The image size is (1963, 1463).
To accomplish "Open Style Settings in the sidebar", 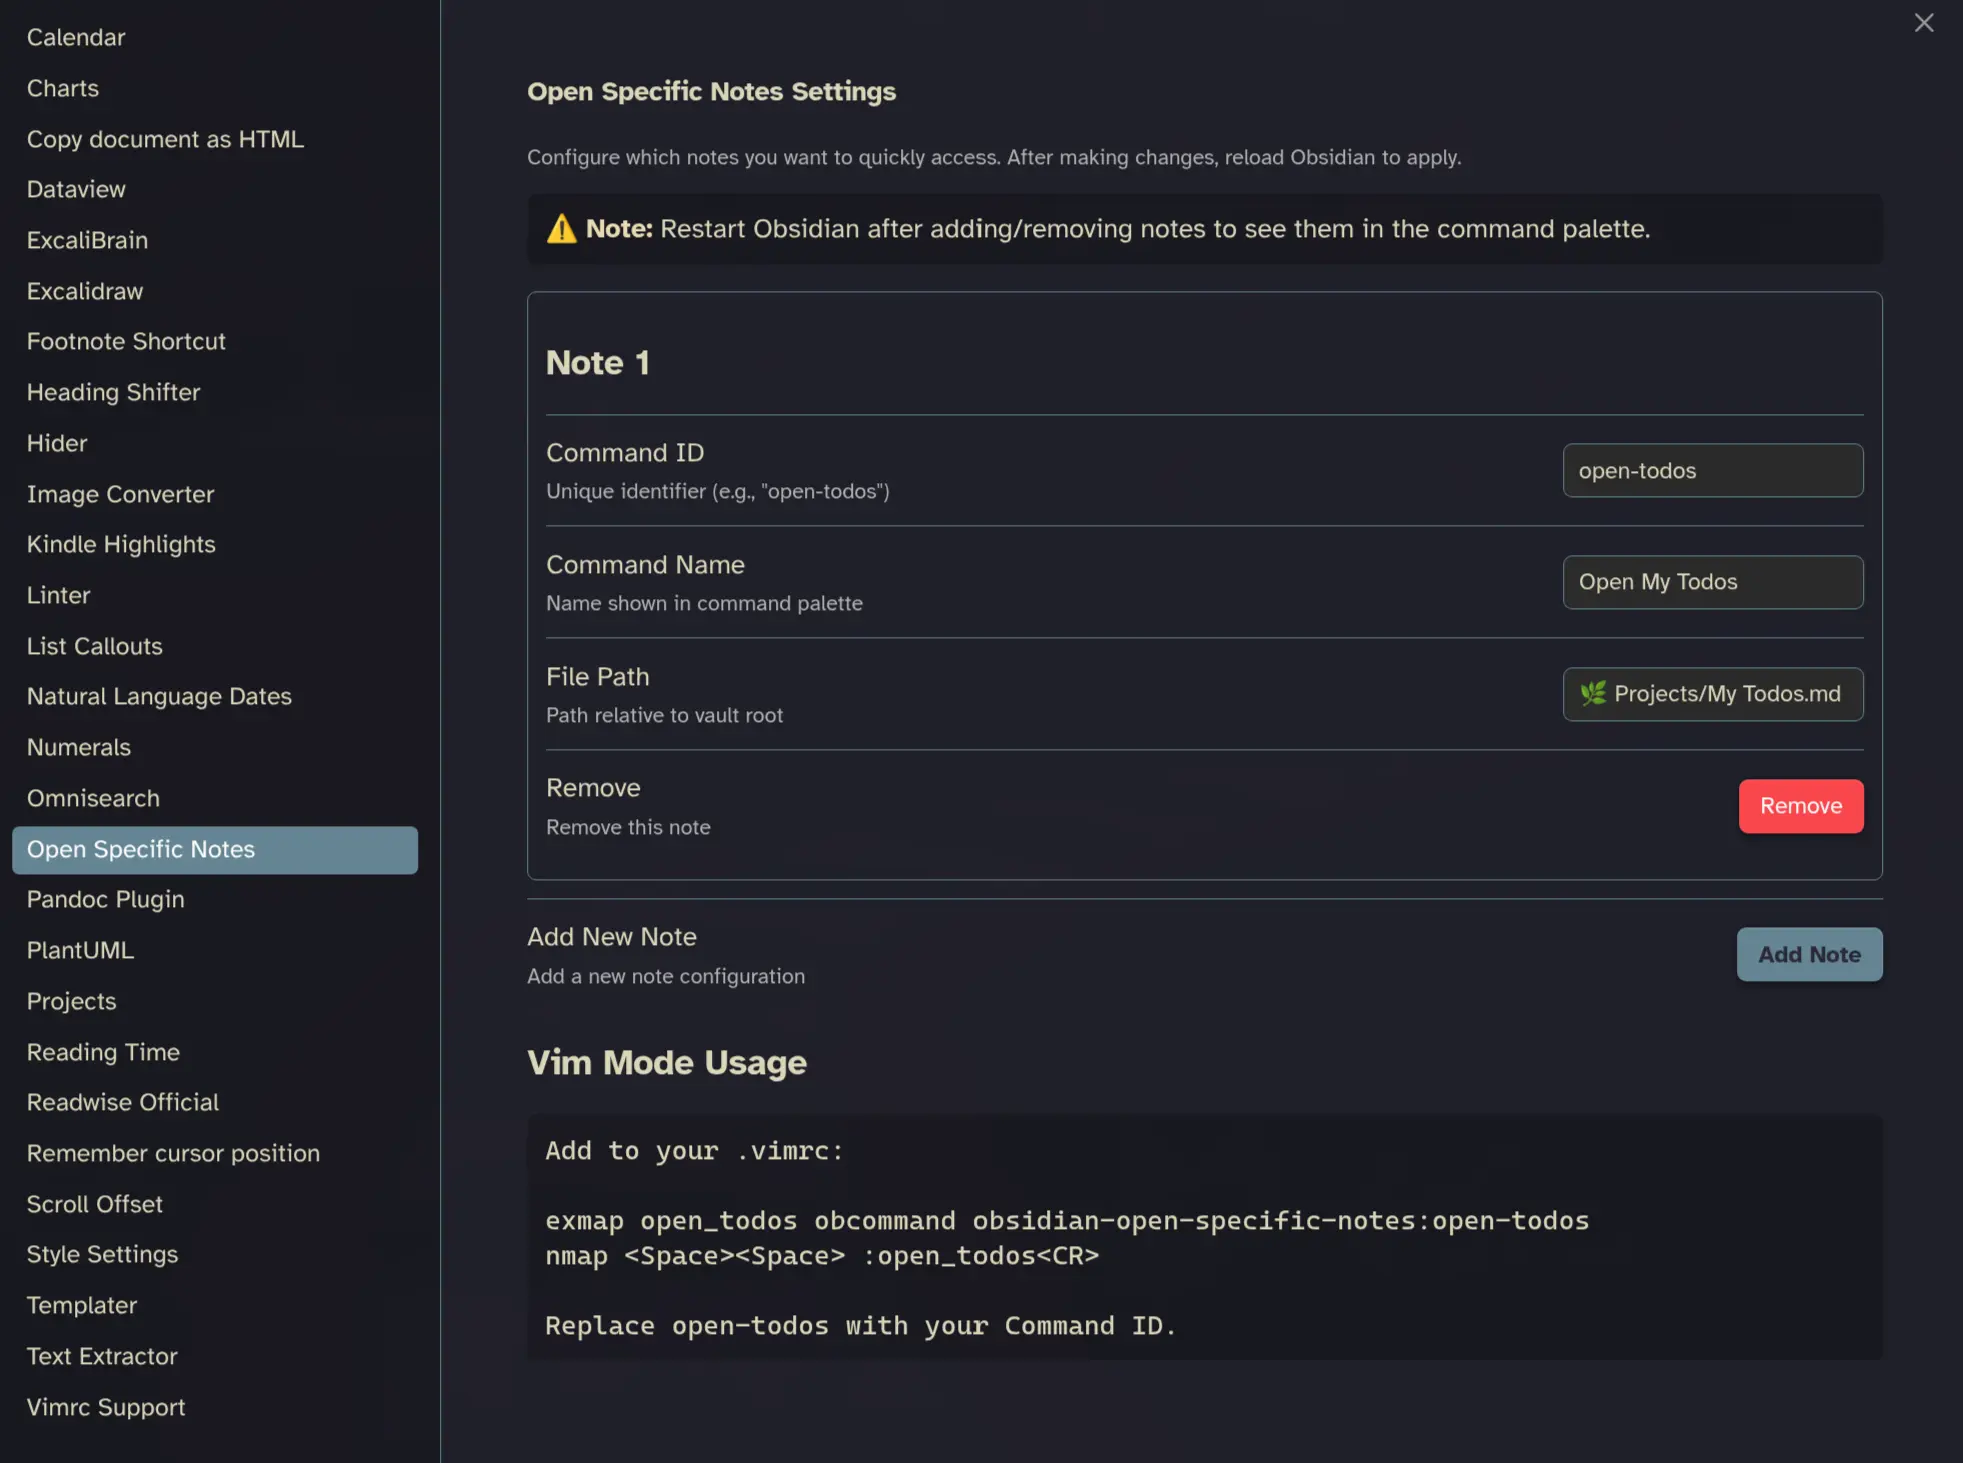I will tap(102, 1254).
